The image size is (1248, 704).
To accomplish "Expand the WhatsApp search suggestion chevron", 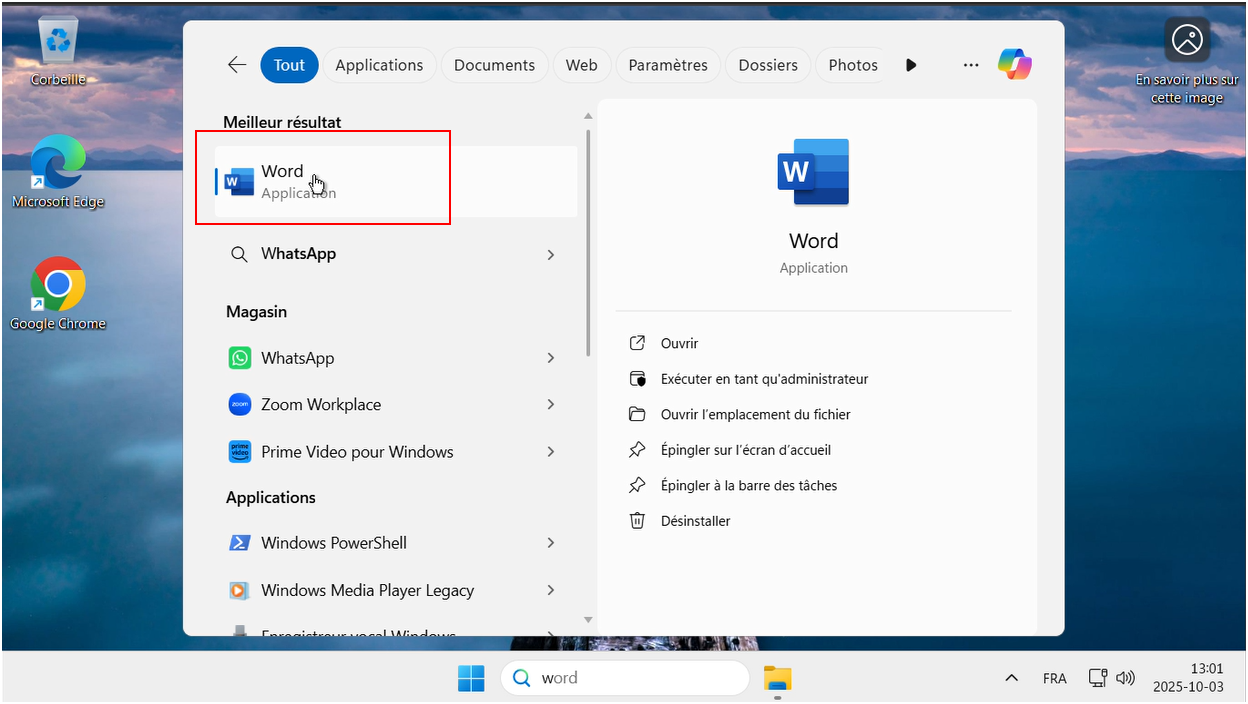I will (551, 255).
